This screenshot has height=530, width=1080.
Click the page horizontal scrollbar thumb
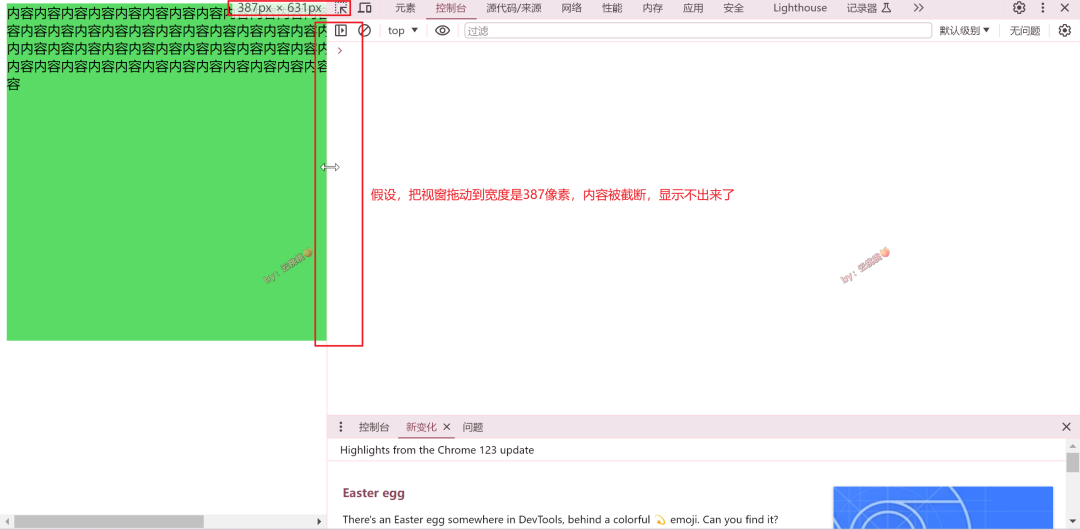click(109, 522)
